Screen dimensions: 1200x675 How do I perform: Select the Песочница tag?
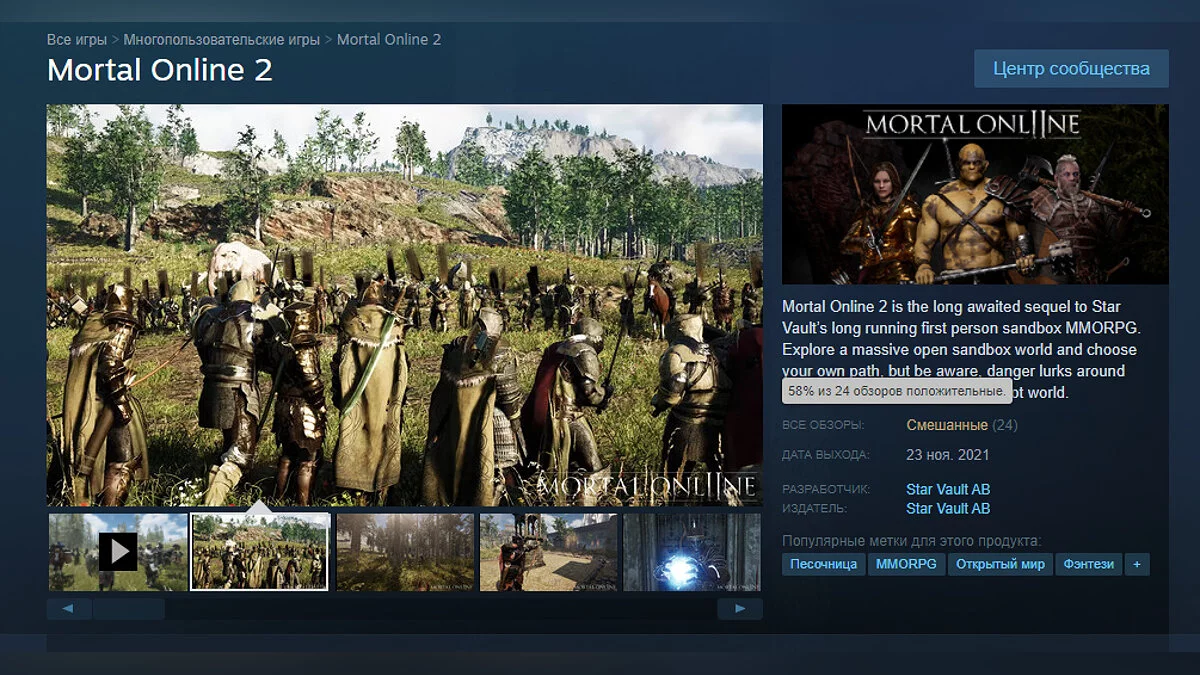[x=824, y=564]
